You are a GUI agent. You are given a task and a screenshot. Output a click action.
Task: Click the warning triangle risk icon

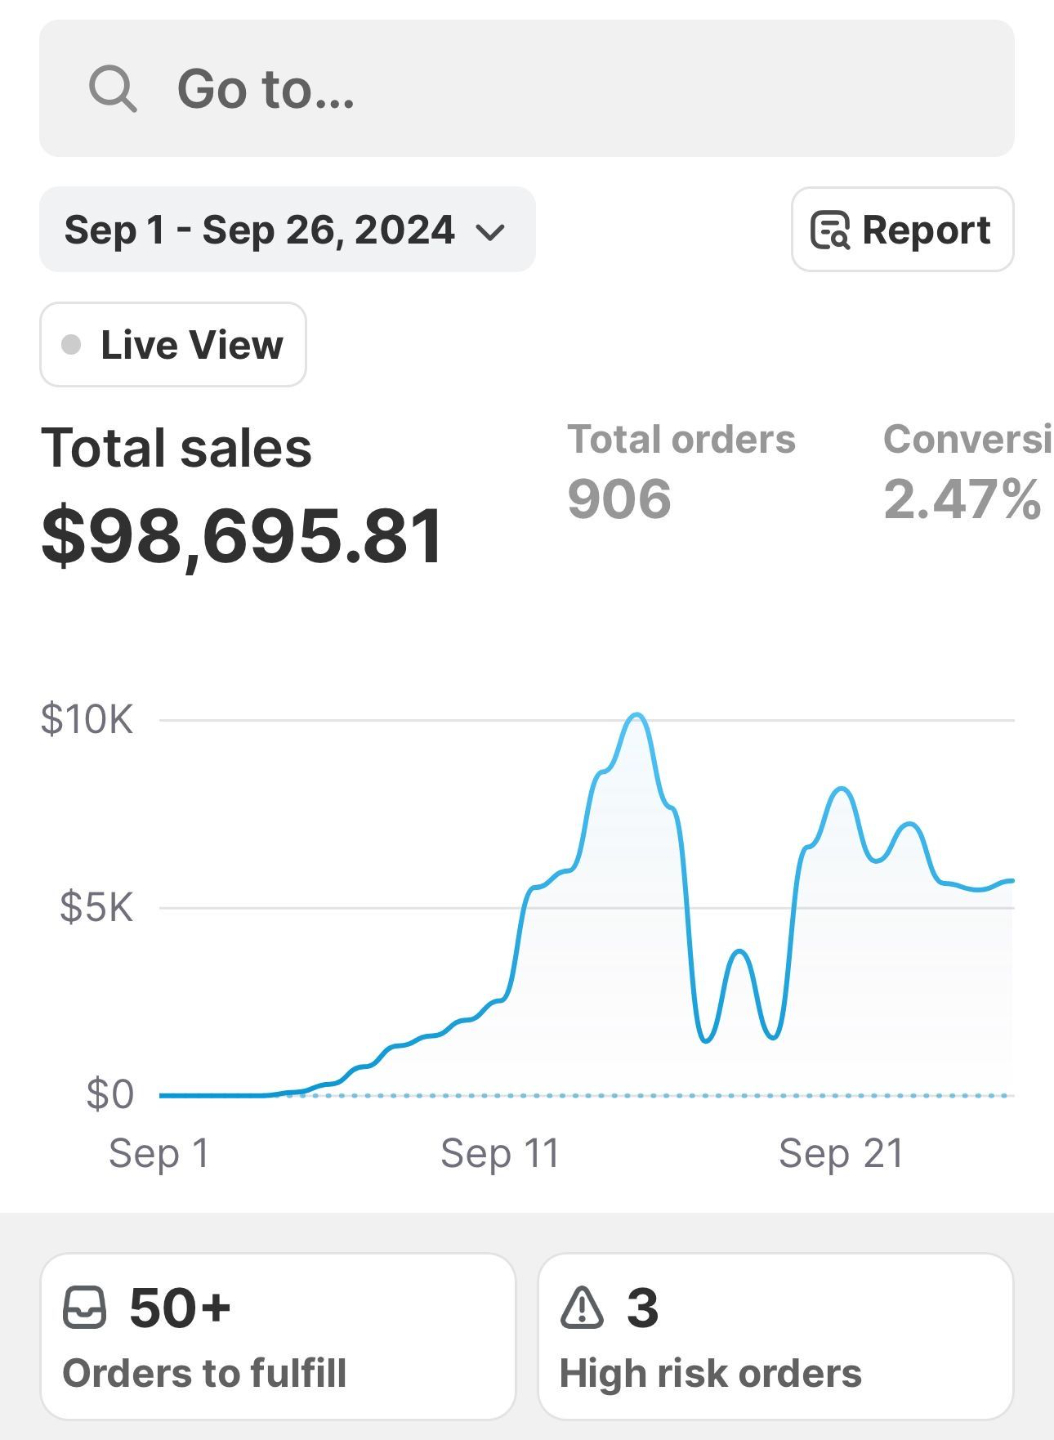582,1307
